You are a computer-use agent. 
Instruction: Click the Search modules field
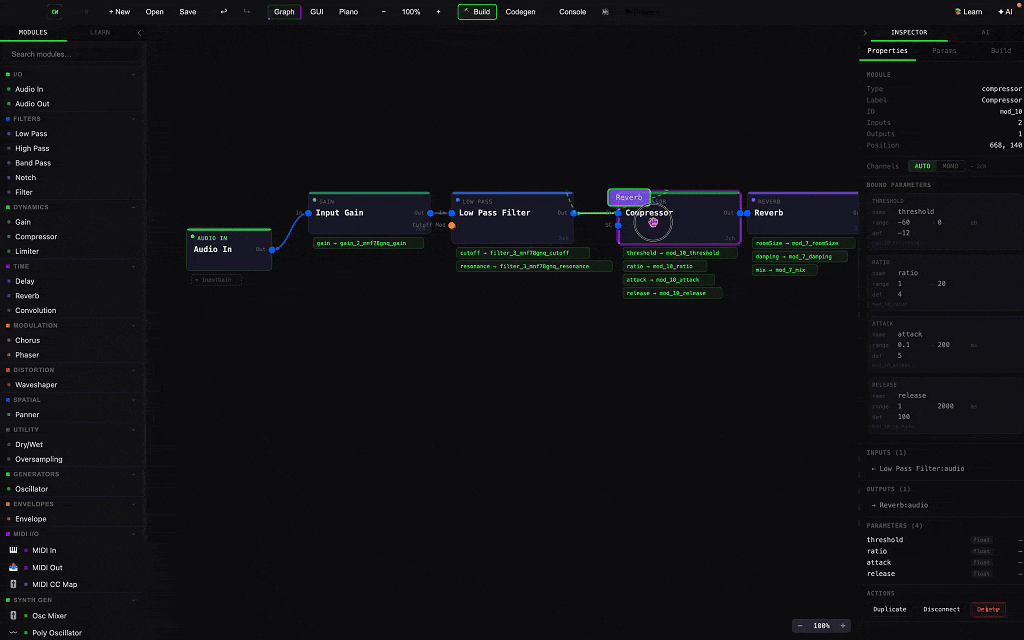(70, 52)
